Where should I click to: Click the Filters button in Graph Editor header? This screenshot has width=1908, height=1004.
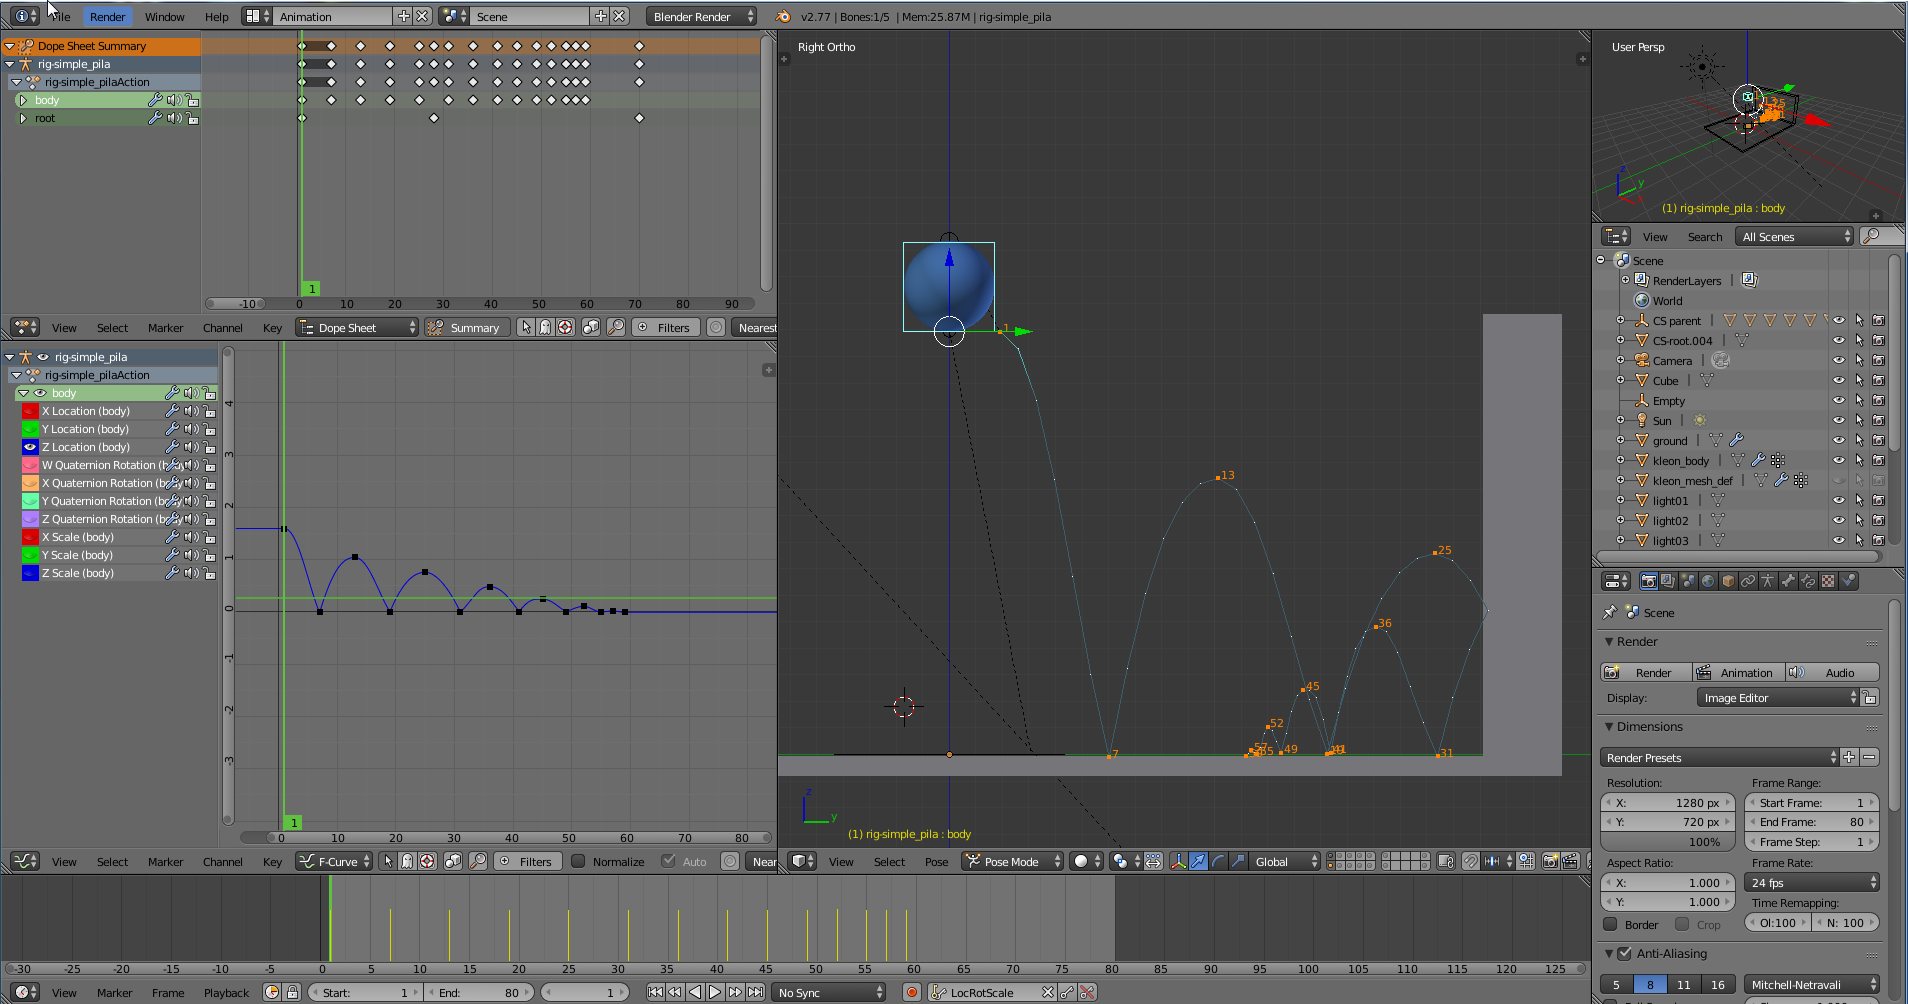tap(526, 861)
